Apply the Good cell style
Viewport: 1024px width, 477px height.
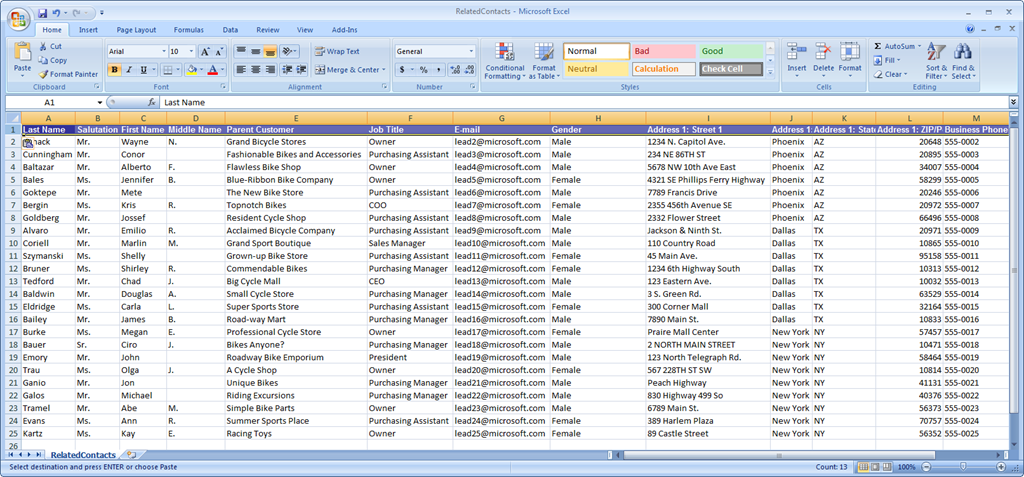coord(731,52)
